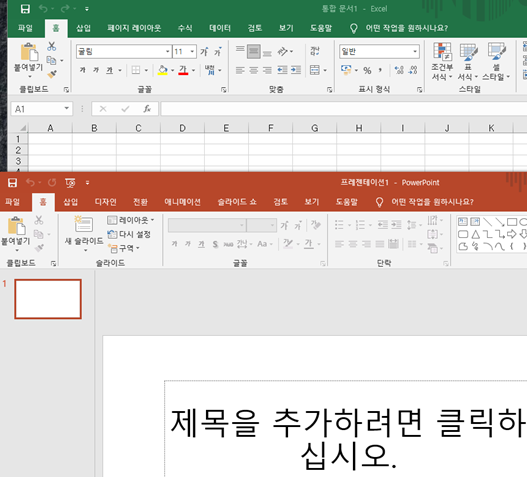
Task: Click Excel's Wrap Text icon
Action: click(315, 51)
